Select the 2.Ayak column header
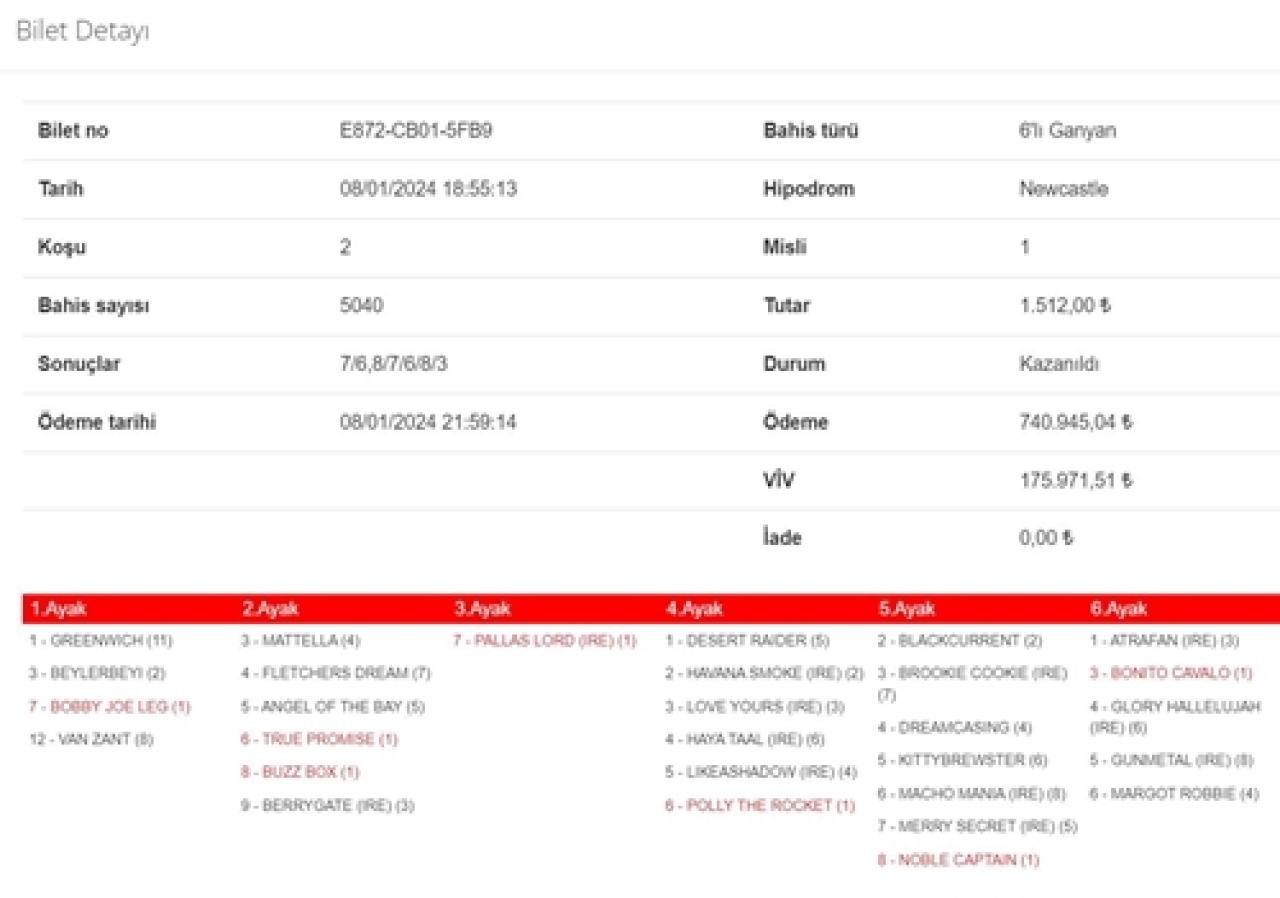This screenshot has height=898, width=1280. (270, 609)
